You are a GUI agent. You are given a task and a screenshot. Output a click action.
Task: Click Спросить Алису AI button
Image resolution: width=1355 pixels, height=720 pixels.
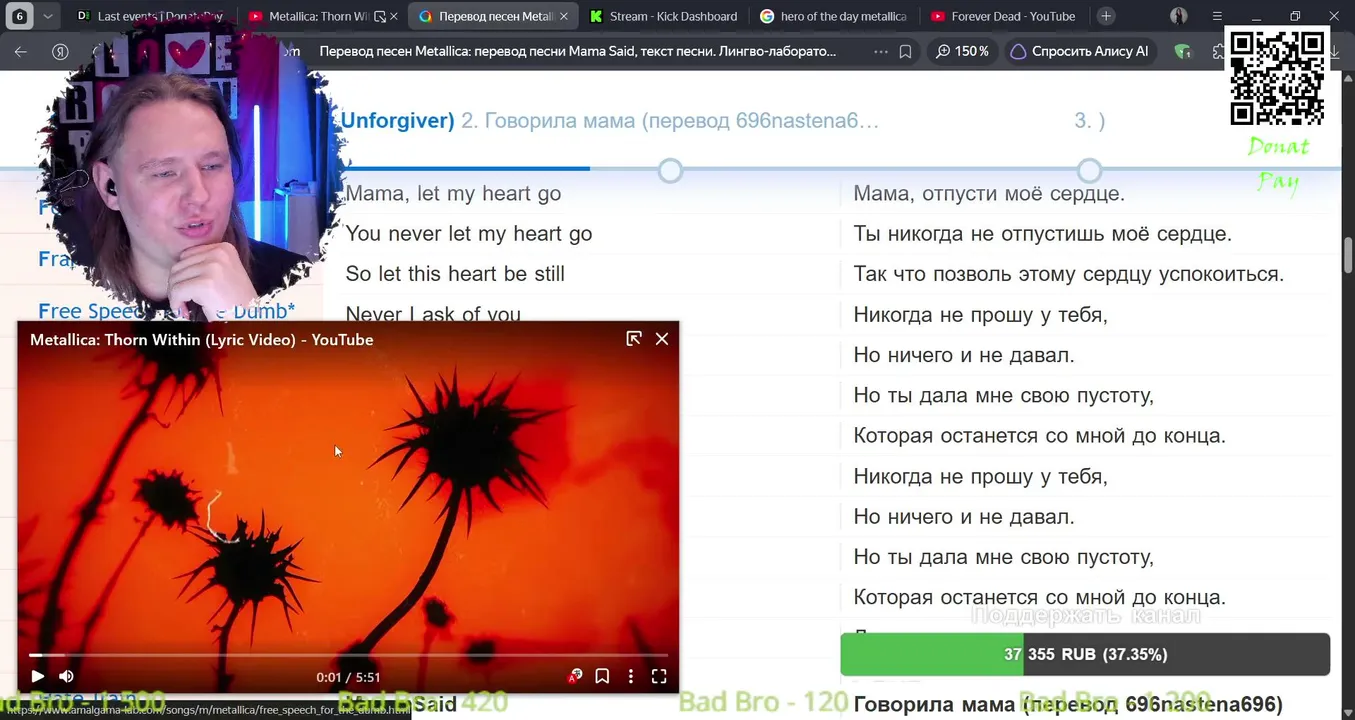(1079, 51)
